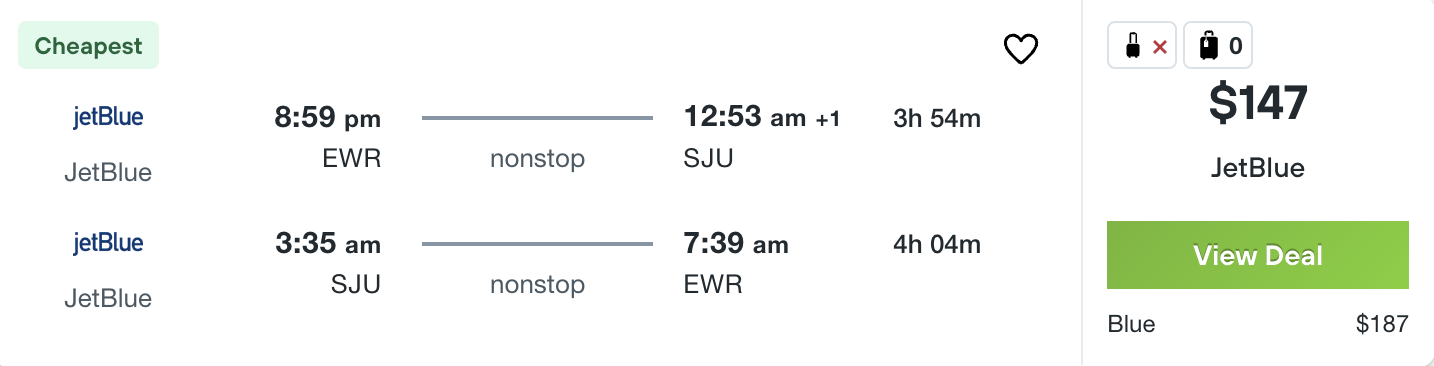Click the 7:39 am return arrival time
The height and width of the screenshot is (366, 1434).
pos(736,244)
